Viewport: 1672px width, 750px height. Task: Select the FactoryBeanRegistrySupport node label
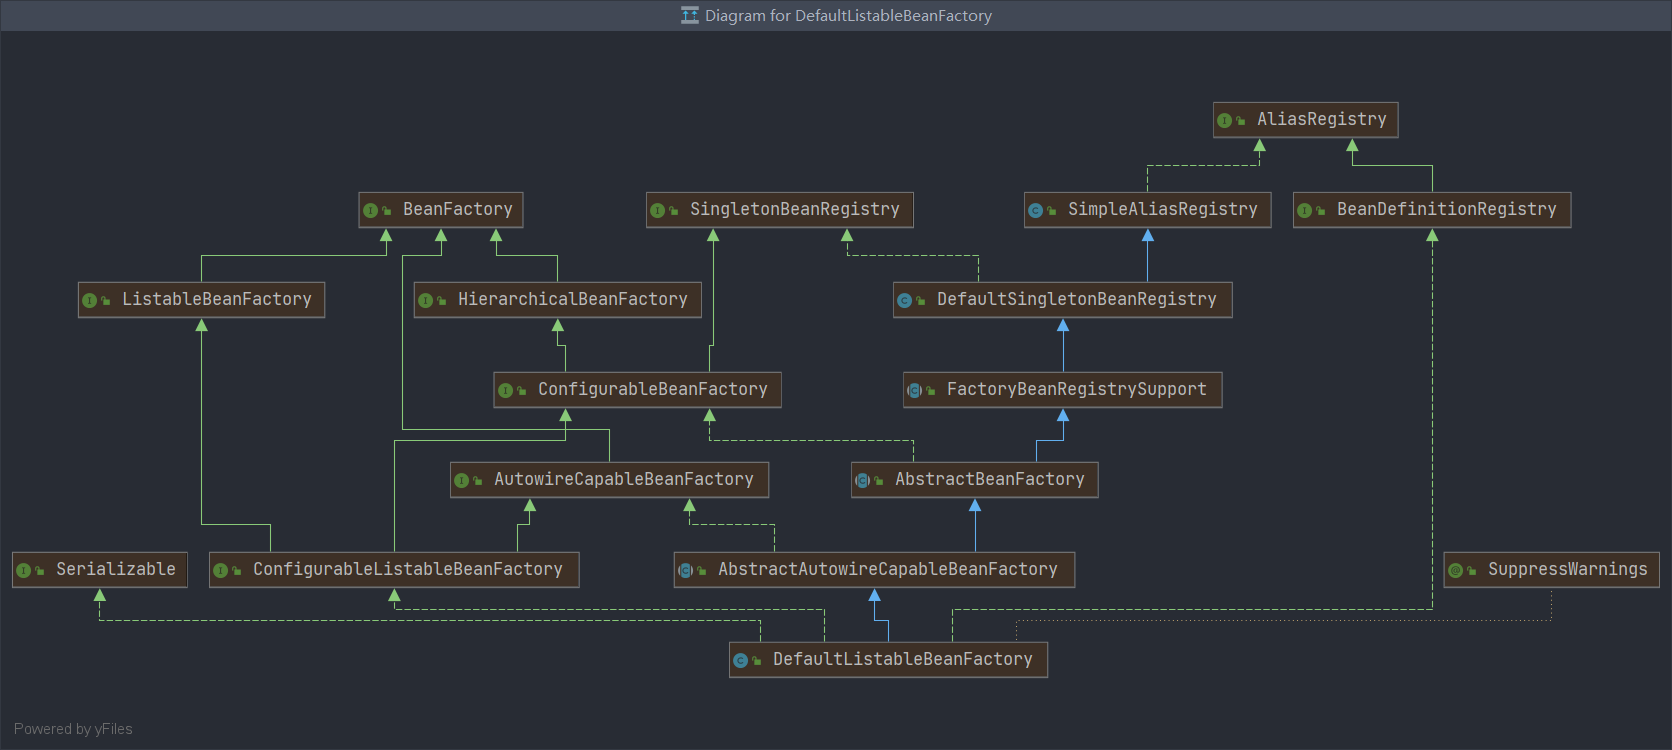[x=1076, y=389]
